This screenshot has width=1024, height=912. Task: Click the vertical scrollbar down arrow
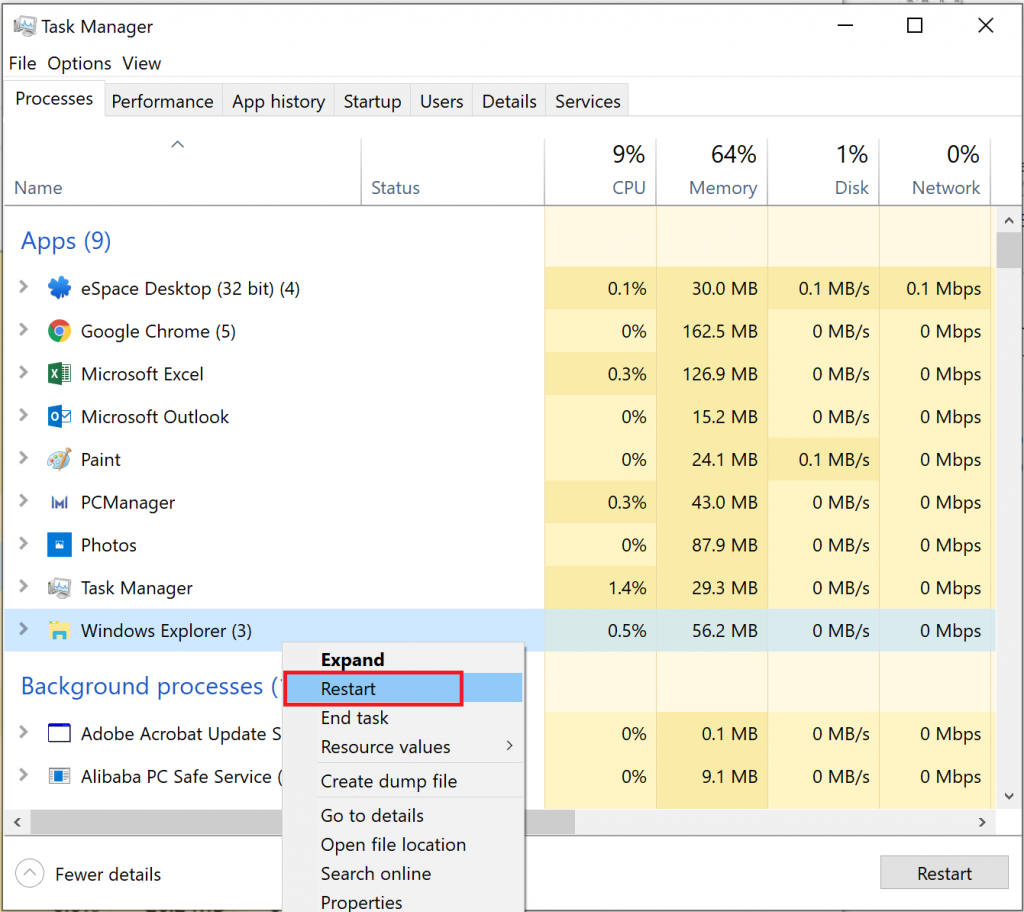(1009, 796)
